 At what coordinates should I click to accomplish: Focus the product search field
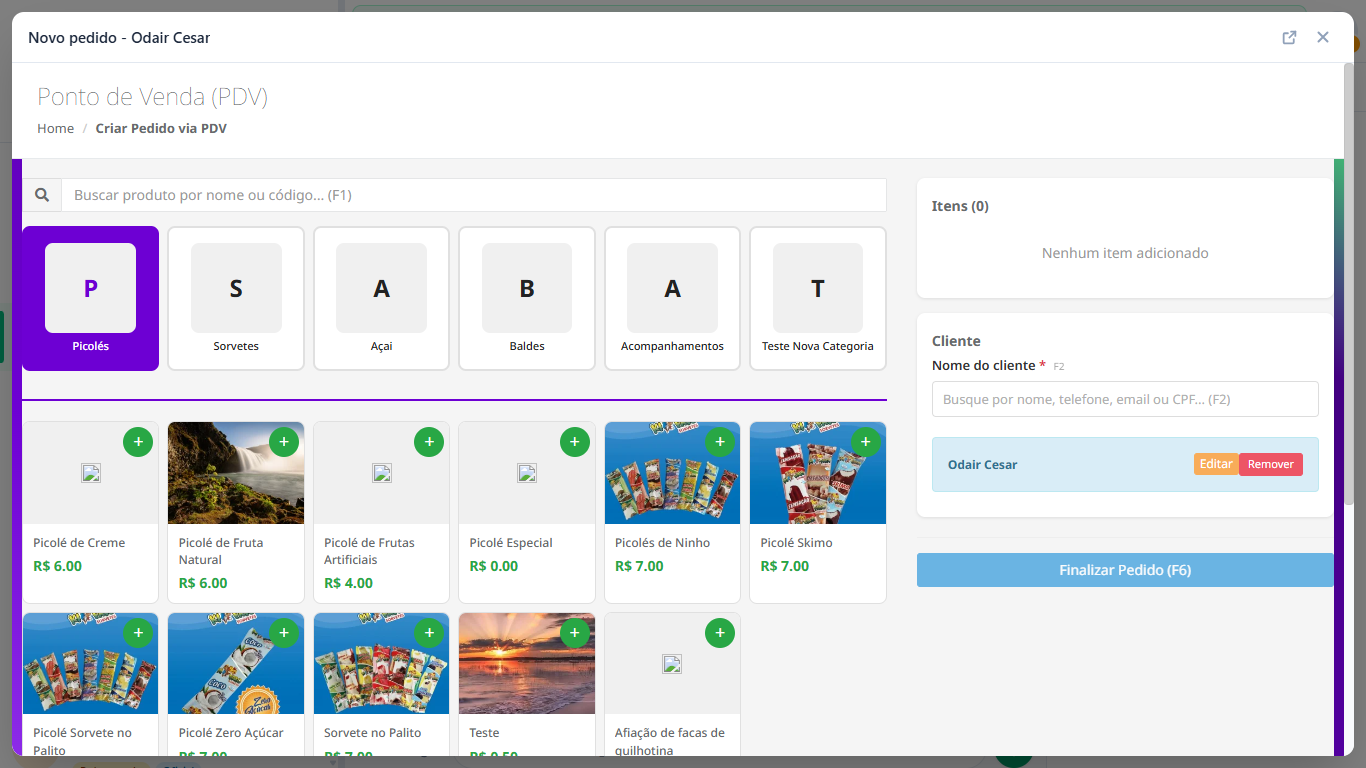(474, 195)
